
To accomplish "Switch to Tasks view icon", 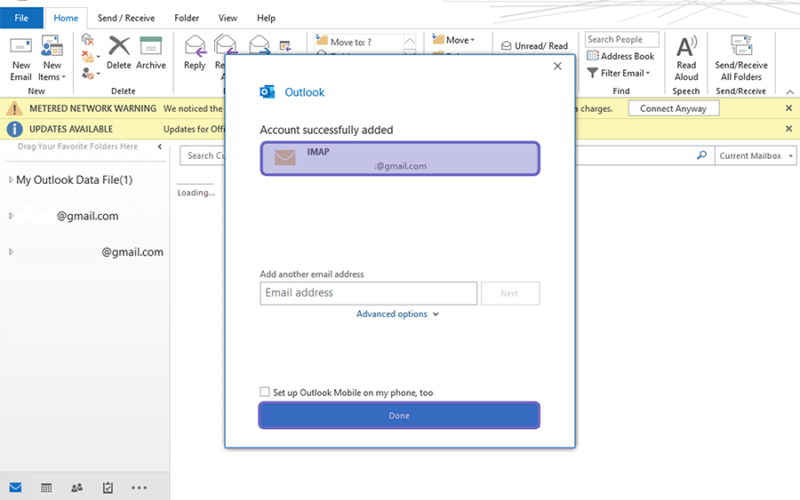I will [x=108, y=488].
